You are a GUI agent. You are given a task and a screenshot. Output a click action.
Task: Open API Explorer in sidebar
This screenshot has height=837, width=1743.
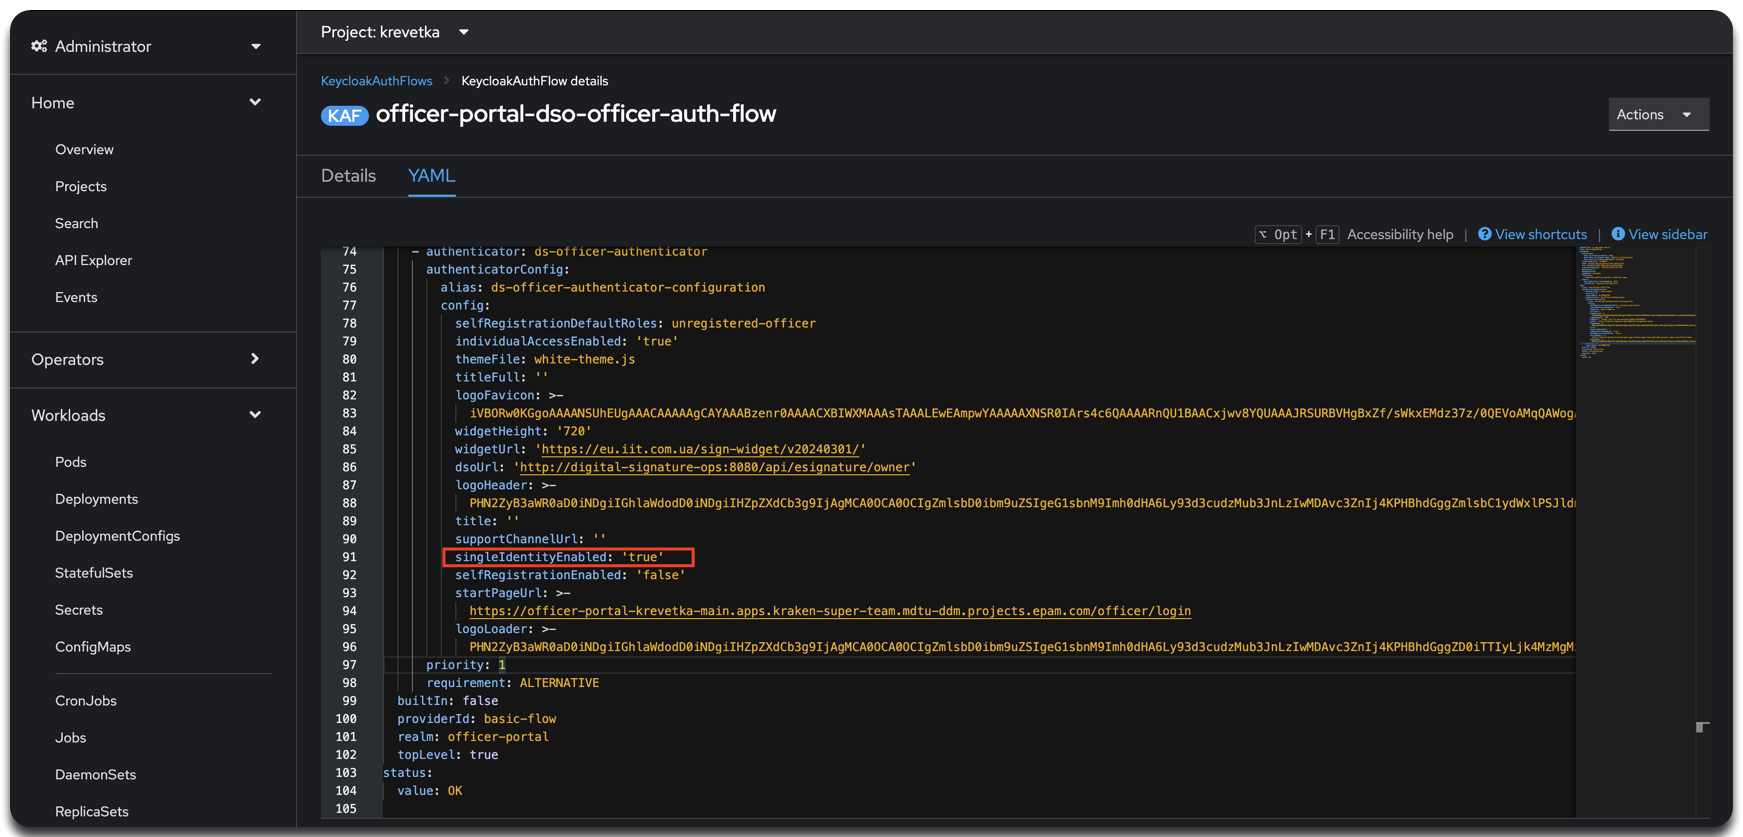coord(93,260)
